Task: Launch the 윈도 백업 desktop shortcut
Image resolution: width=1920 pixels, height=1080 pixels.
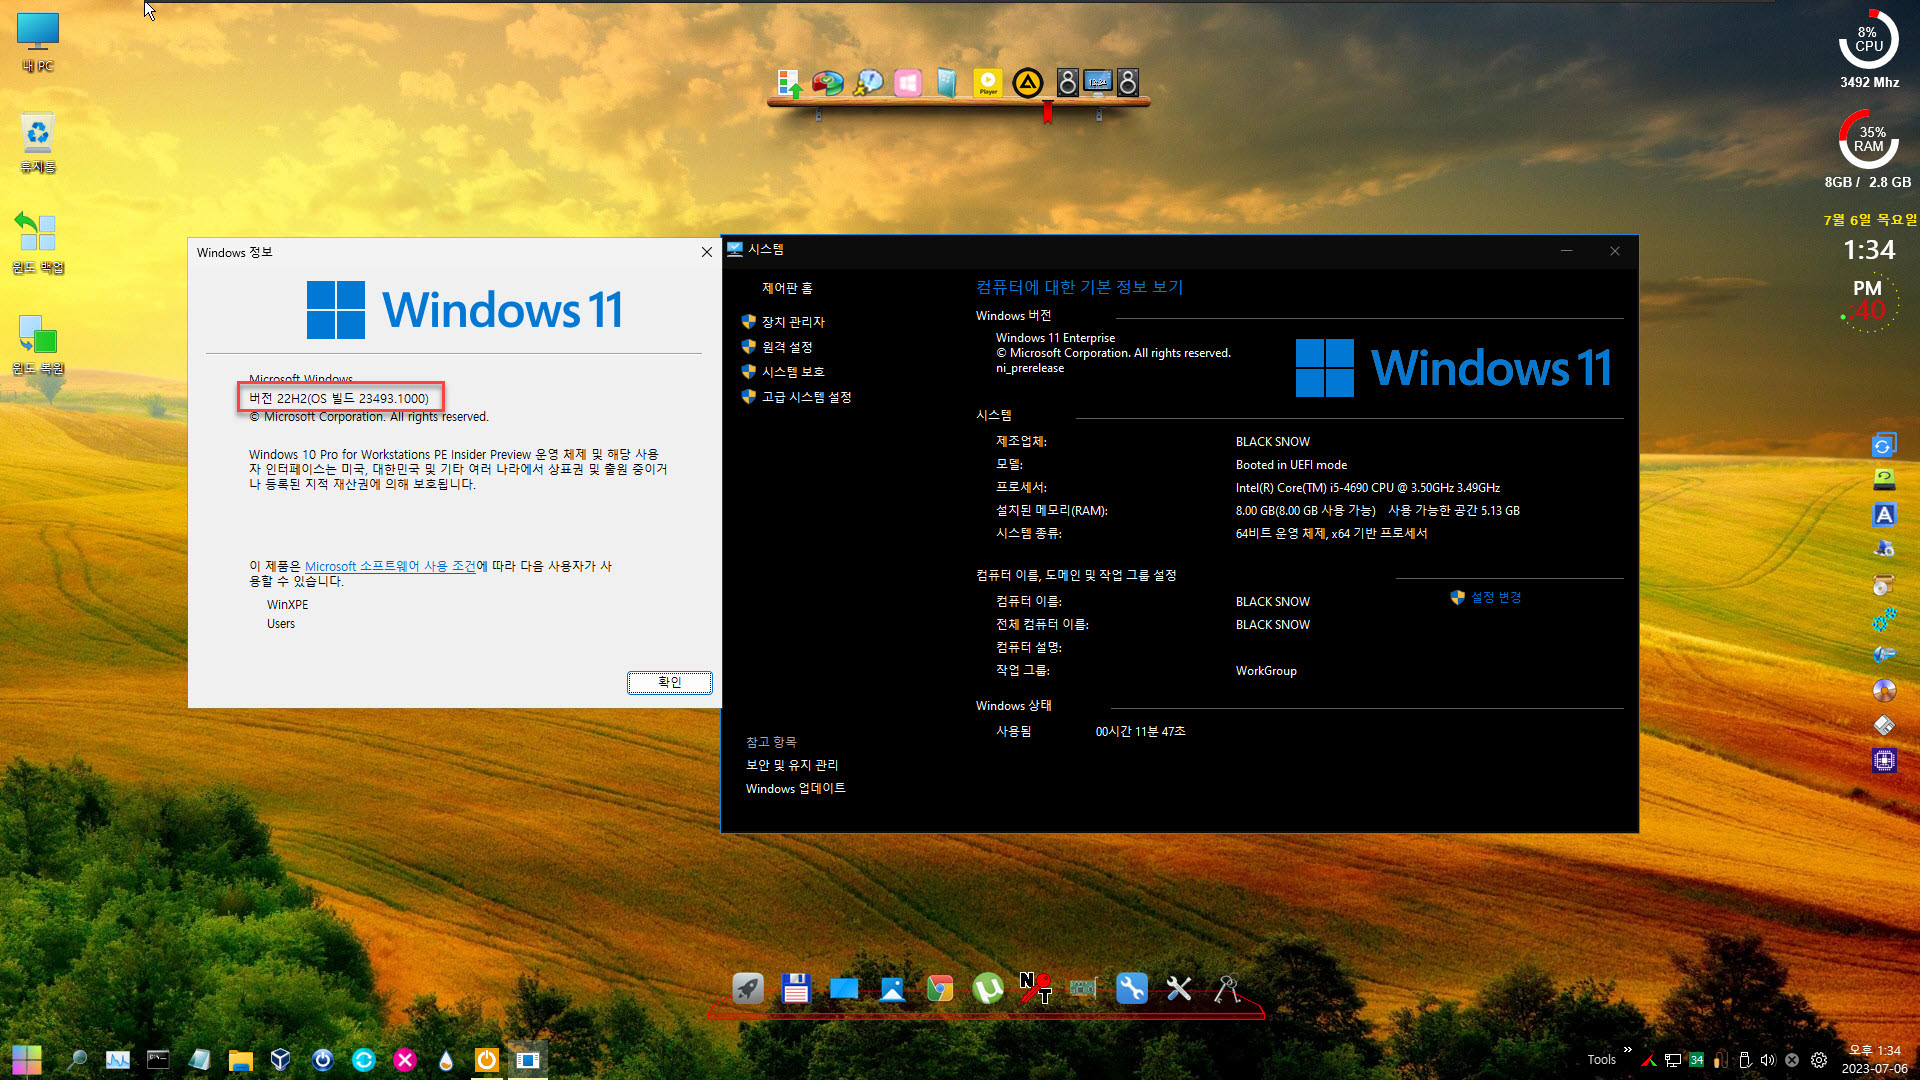Action: point(38,242)
